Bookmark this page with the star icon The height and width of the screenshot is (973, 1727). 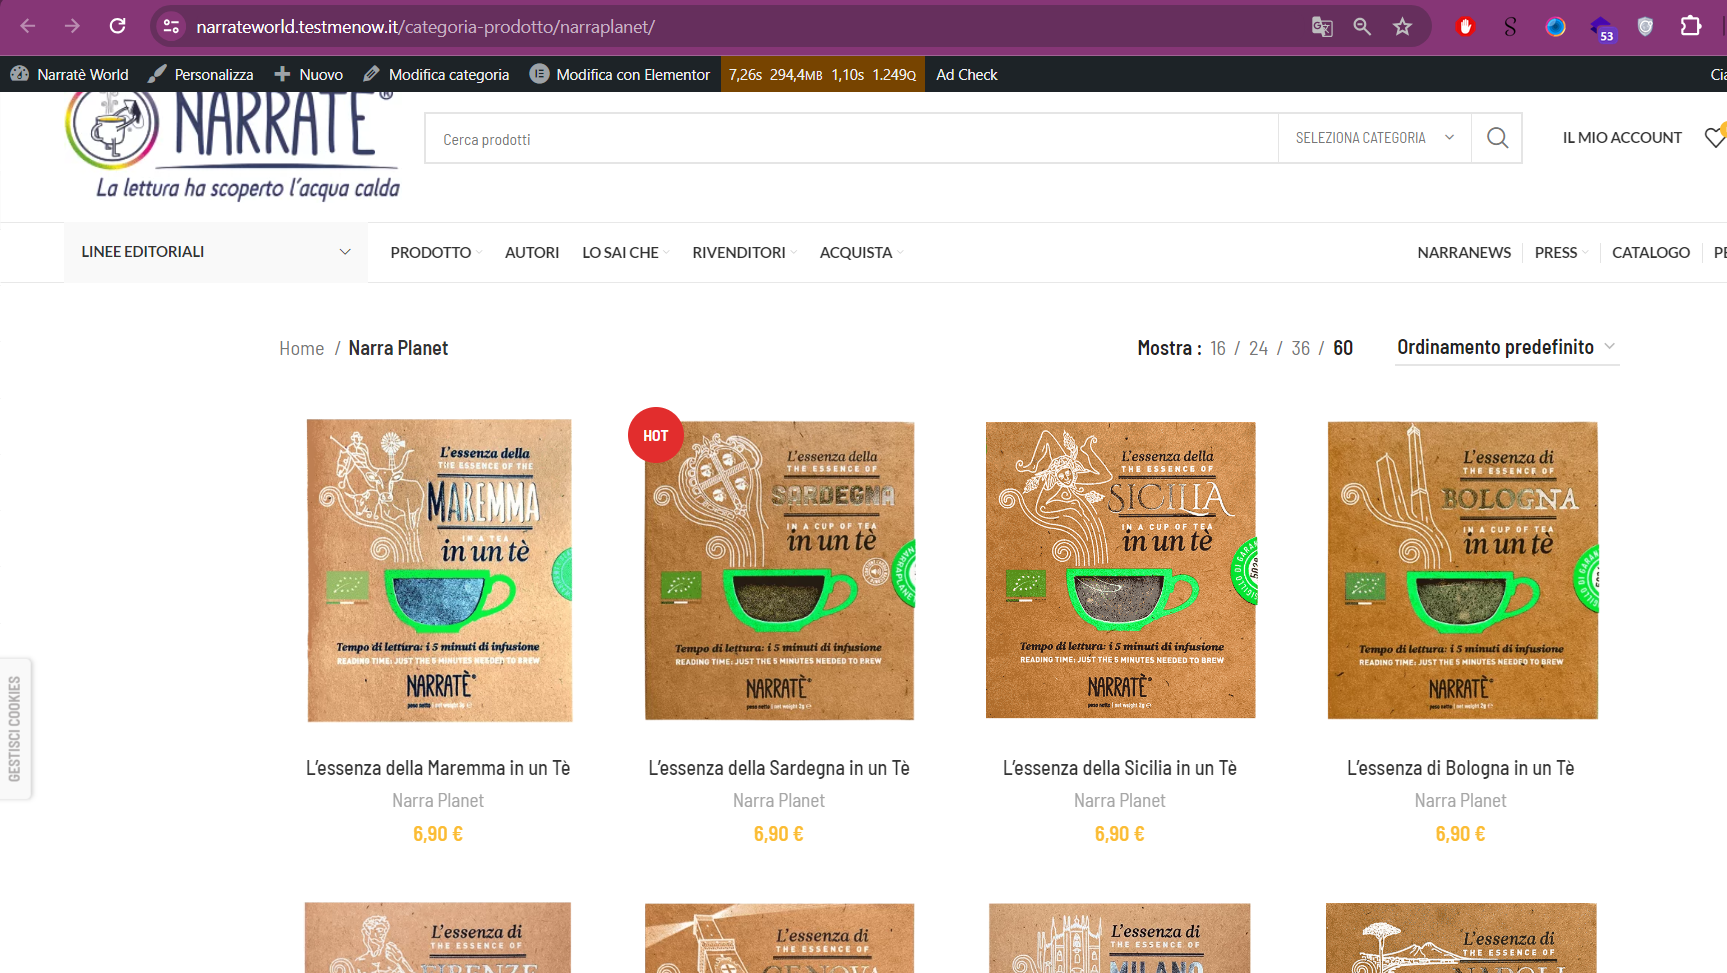click(1403, 27)
